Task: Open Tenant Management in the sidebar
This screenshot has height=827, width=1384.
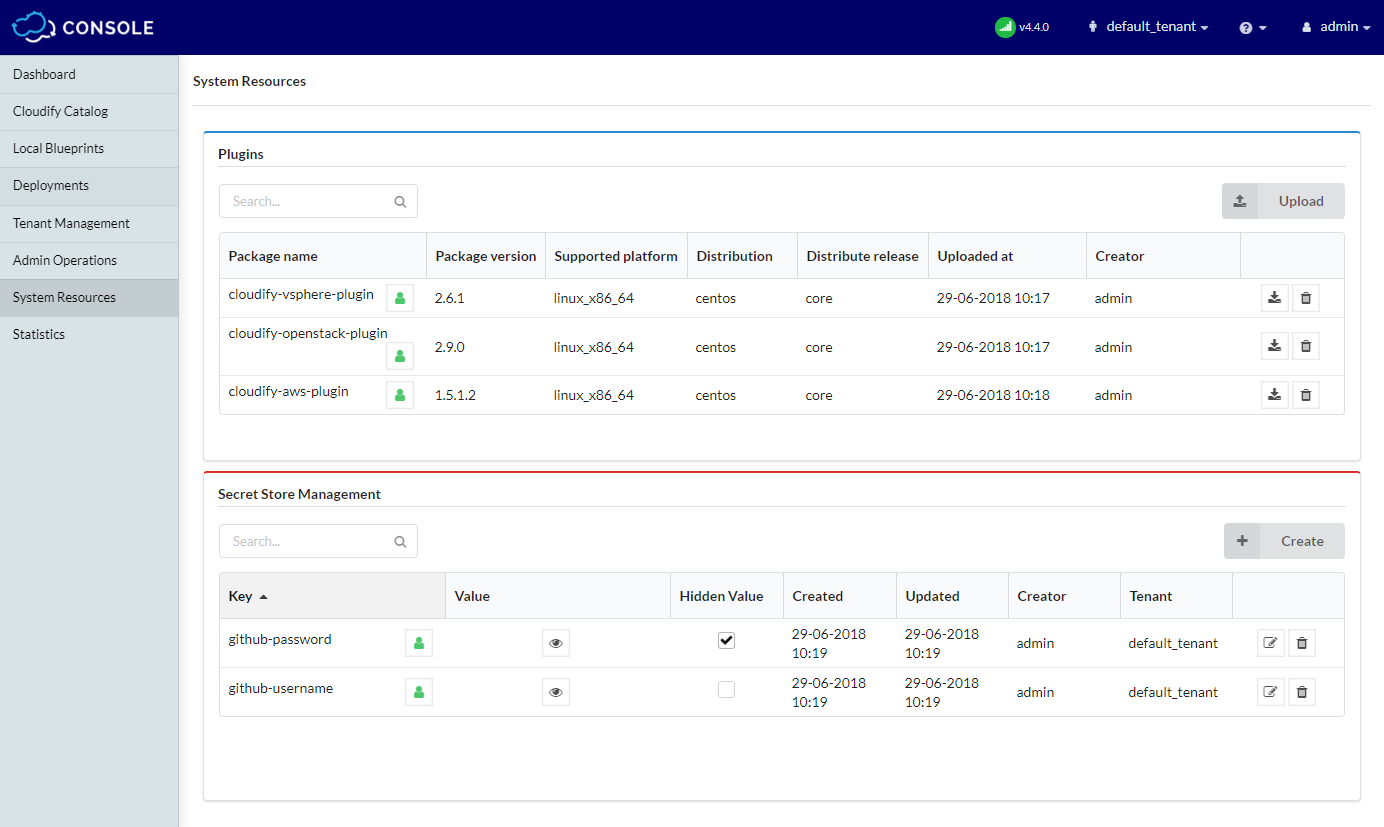Action: 89,223
